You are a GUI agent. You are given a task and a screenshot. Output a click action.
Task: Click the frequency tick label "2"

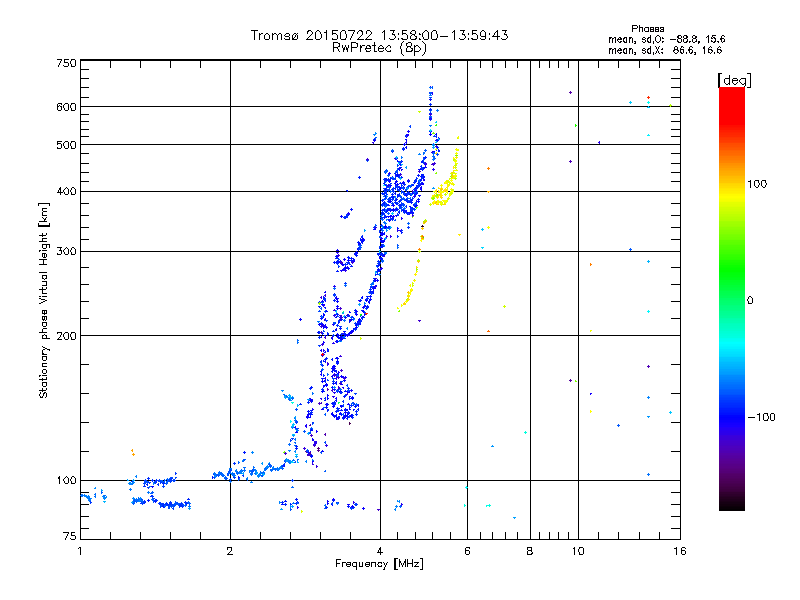[x=230, y=551]
